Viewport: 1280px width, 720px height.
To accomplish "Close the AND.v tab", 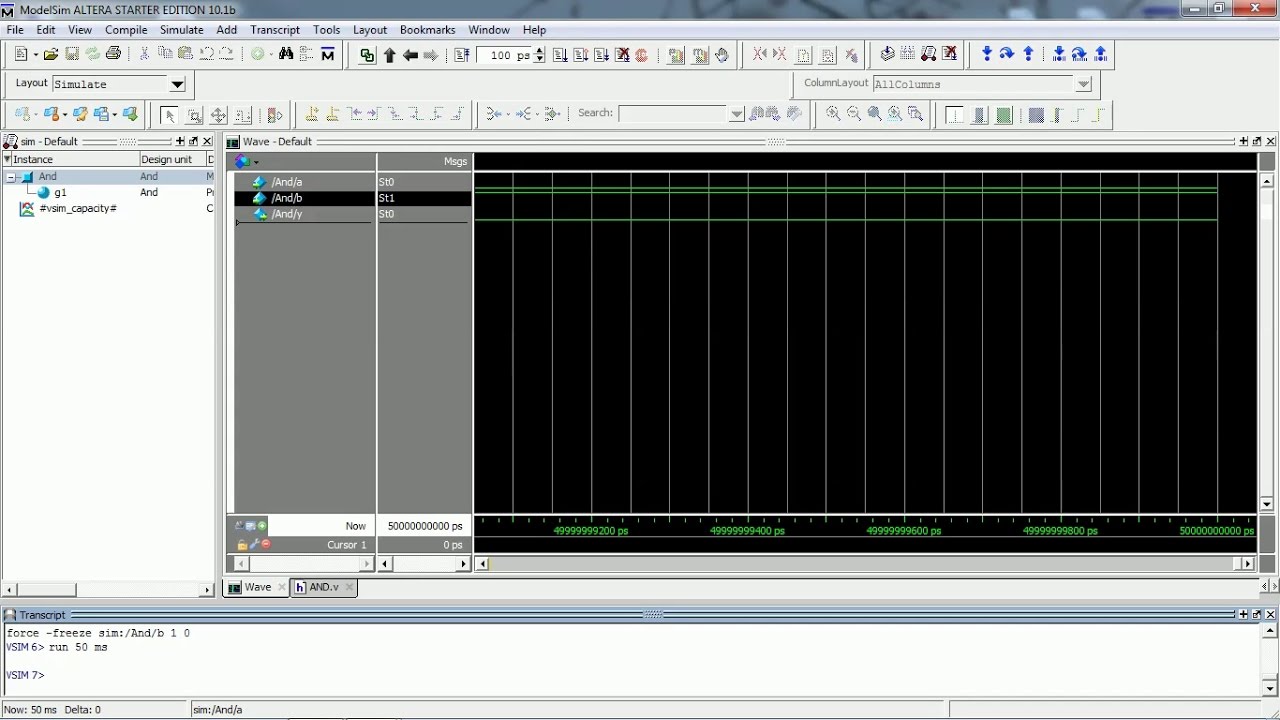I will (x=349, y=587).
